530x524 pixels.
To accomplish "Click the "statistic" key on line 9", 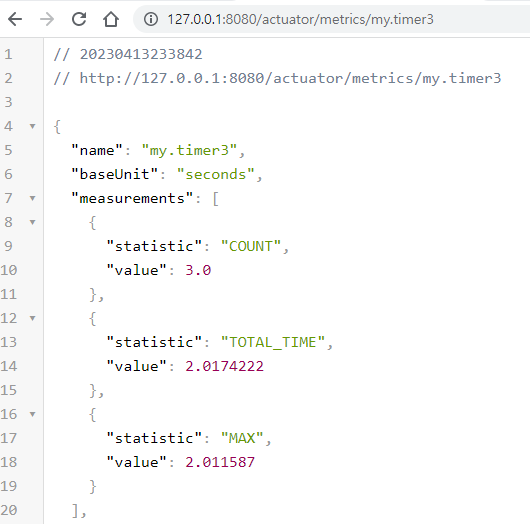I will tap(154, 246).
